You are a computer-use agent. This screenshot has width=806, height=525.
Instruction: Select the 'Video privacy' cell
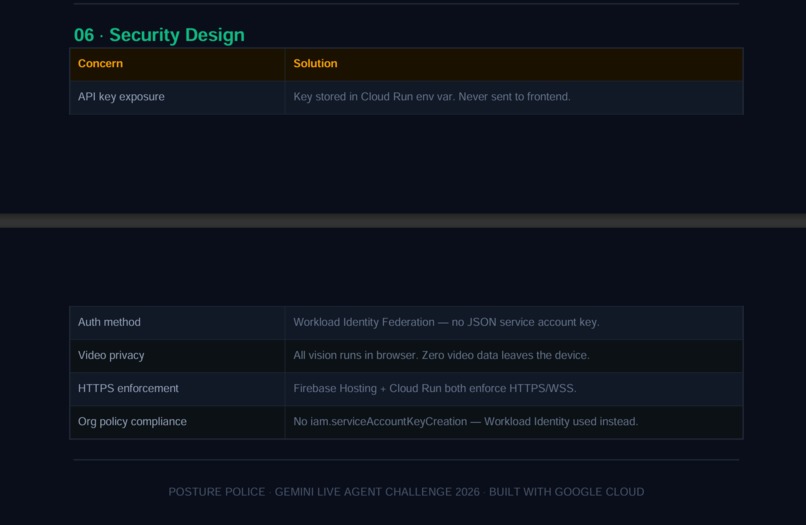coord(177,356)
